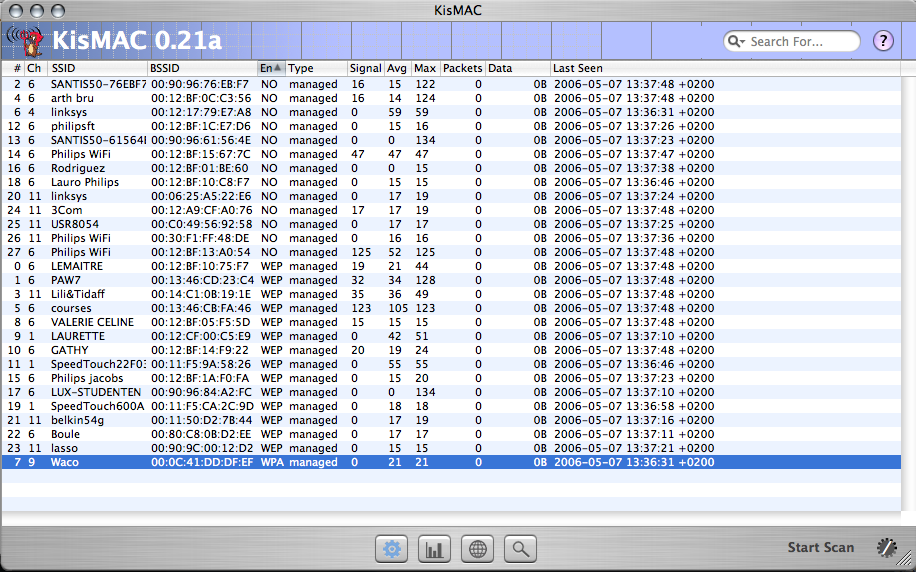Toggle sort order on the Enc column header
Viewport: 916px width, 572px height.
[271, 68]
